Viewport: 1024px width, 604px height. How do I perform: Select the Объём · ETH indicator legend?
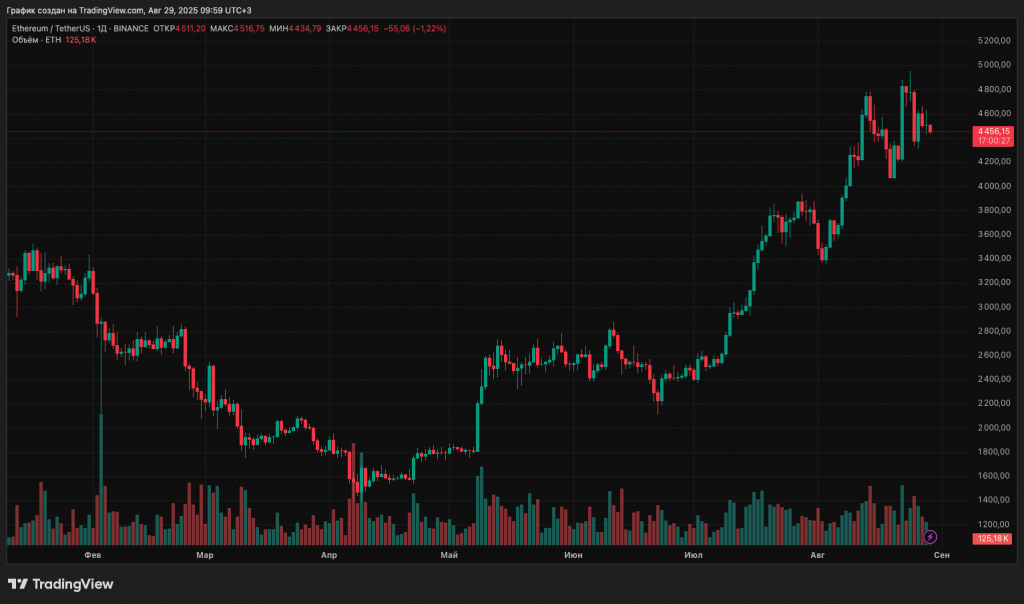click(x=36, y=40)
